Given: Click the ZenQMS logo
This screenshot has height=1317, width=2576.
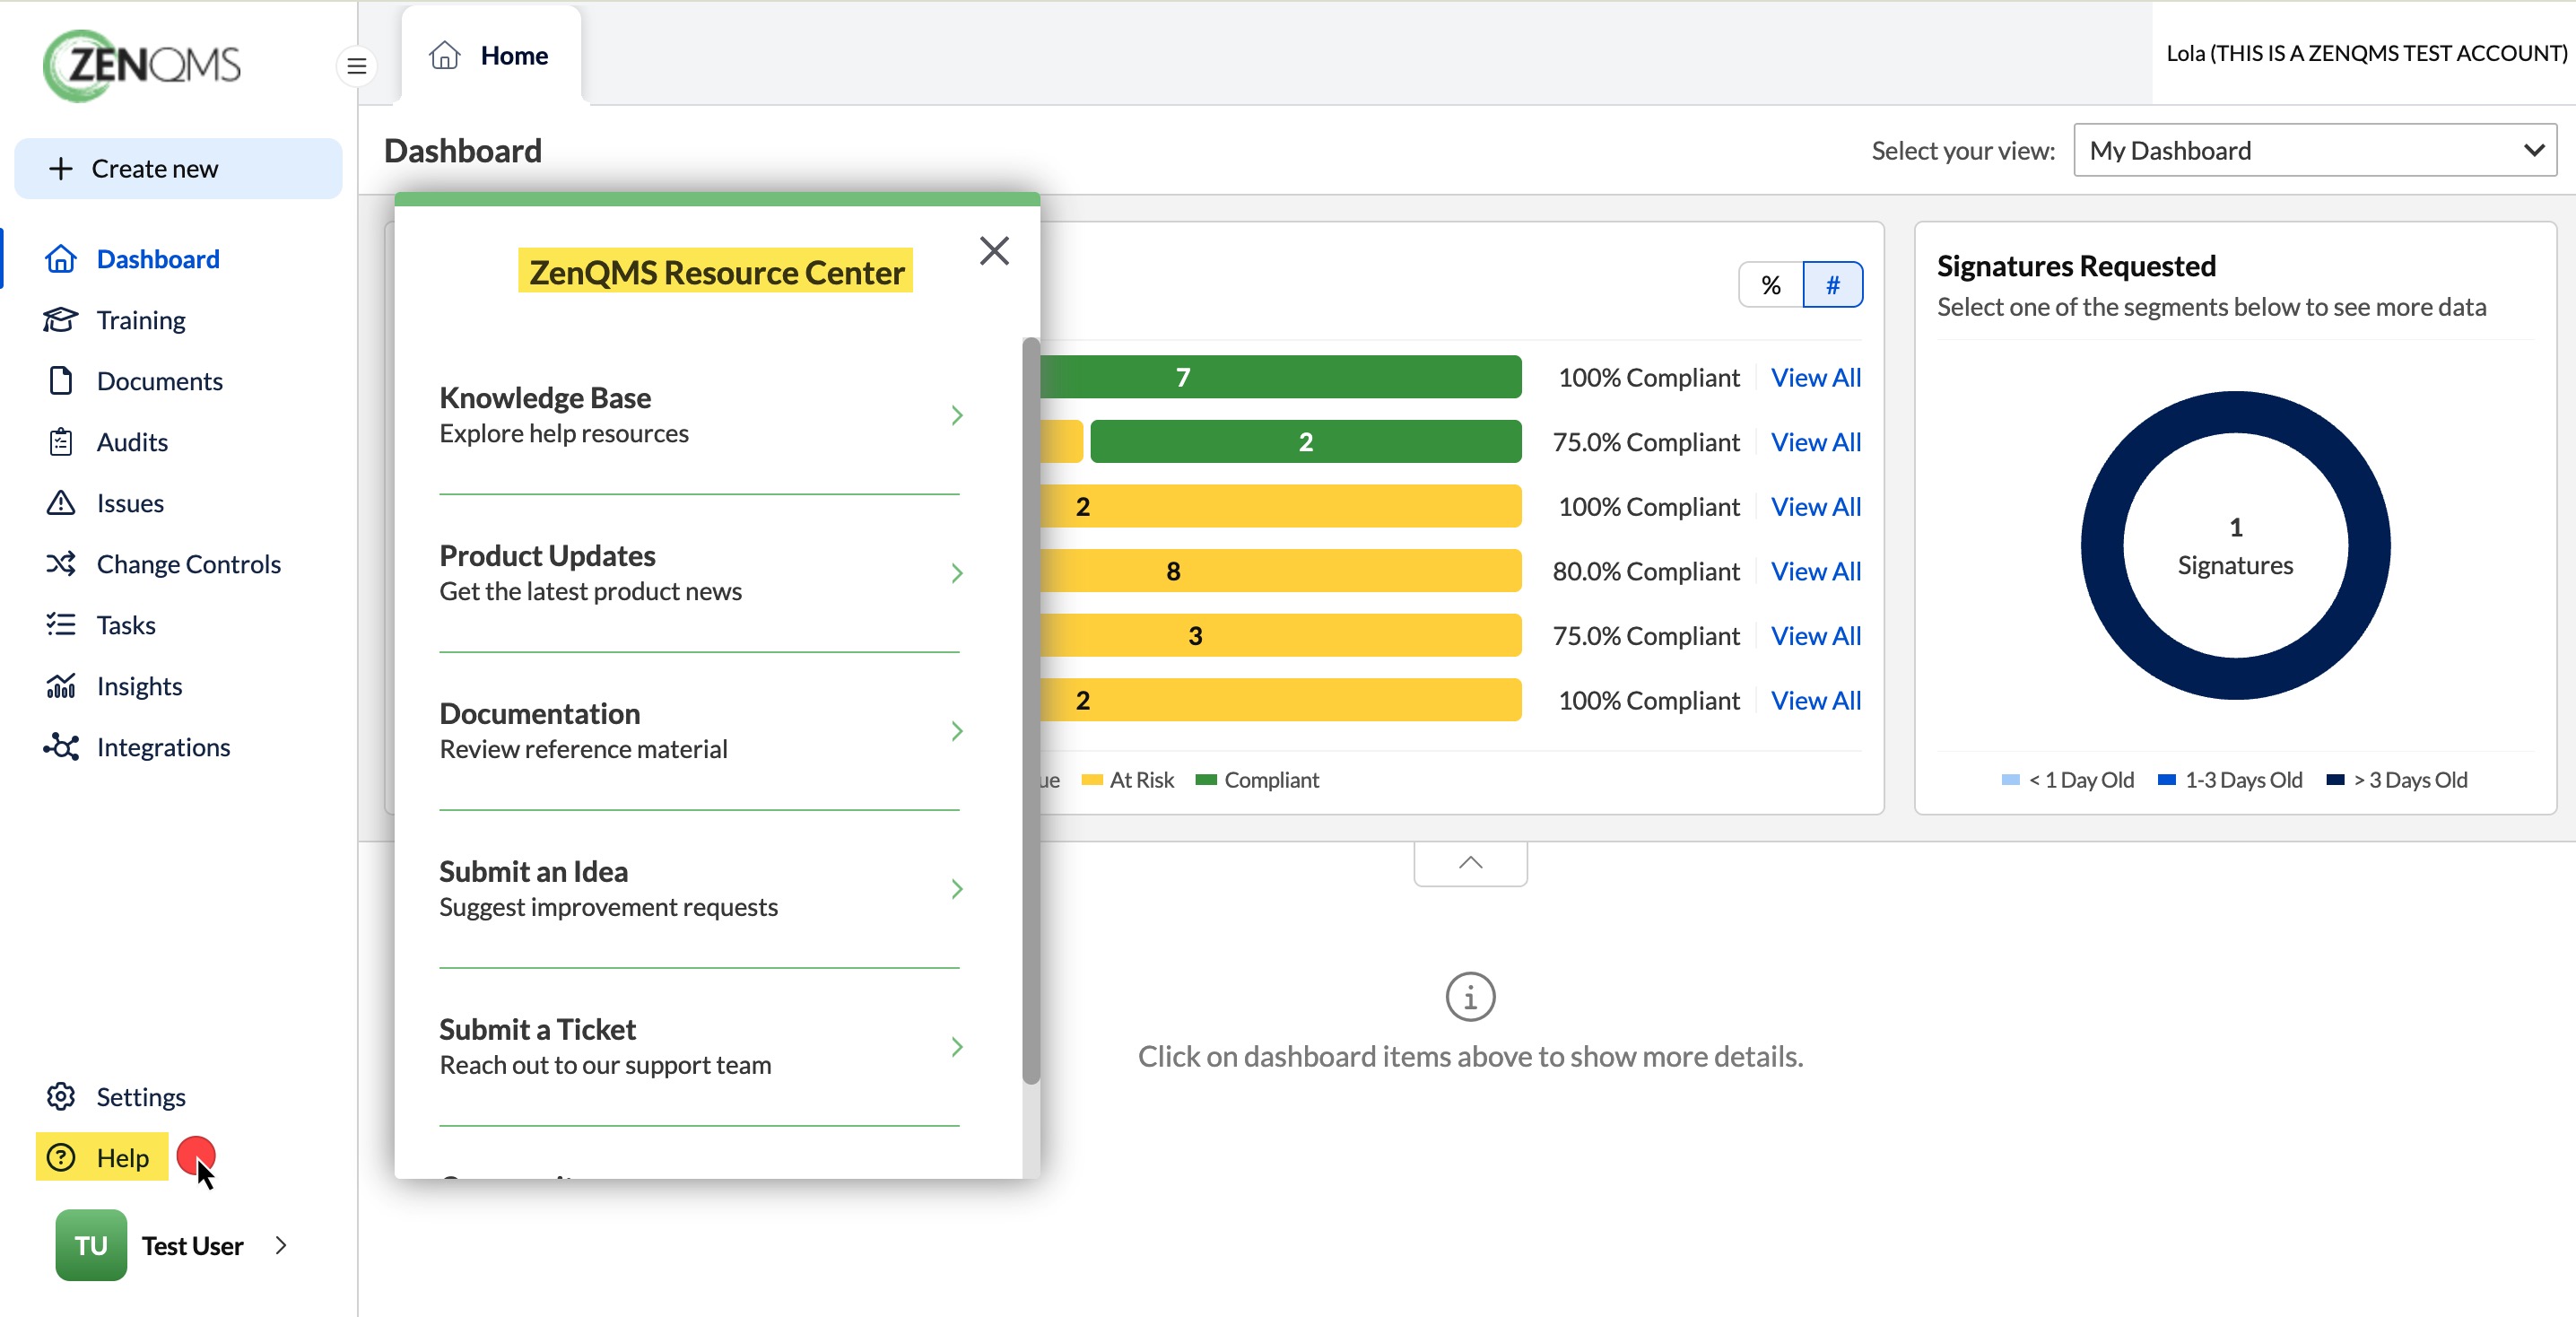Looking at the screenshot, I should point(142,65).
